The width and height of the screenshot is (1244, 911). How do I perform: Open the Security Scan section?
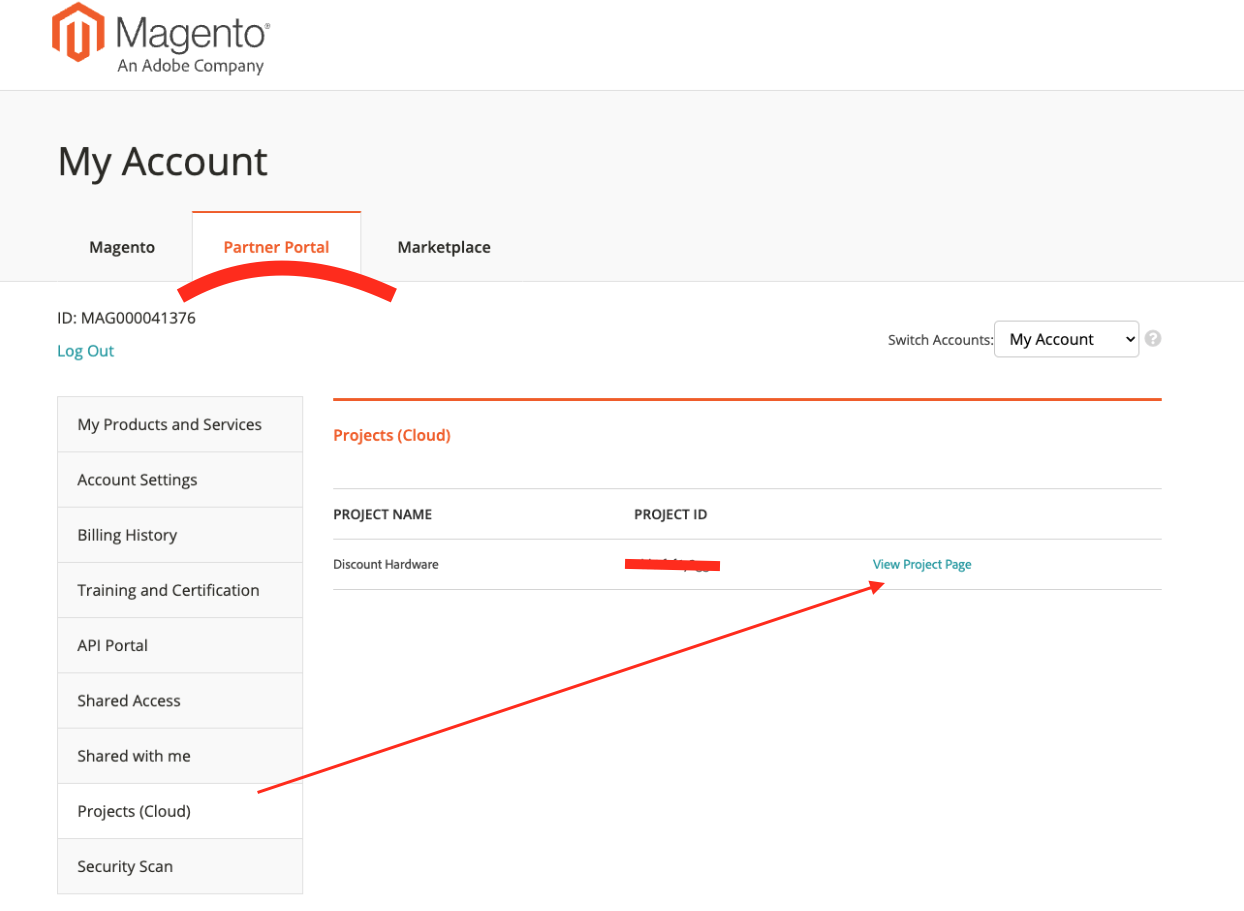180,866
